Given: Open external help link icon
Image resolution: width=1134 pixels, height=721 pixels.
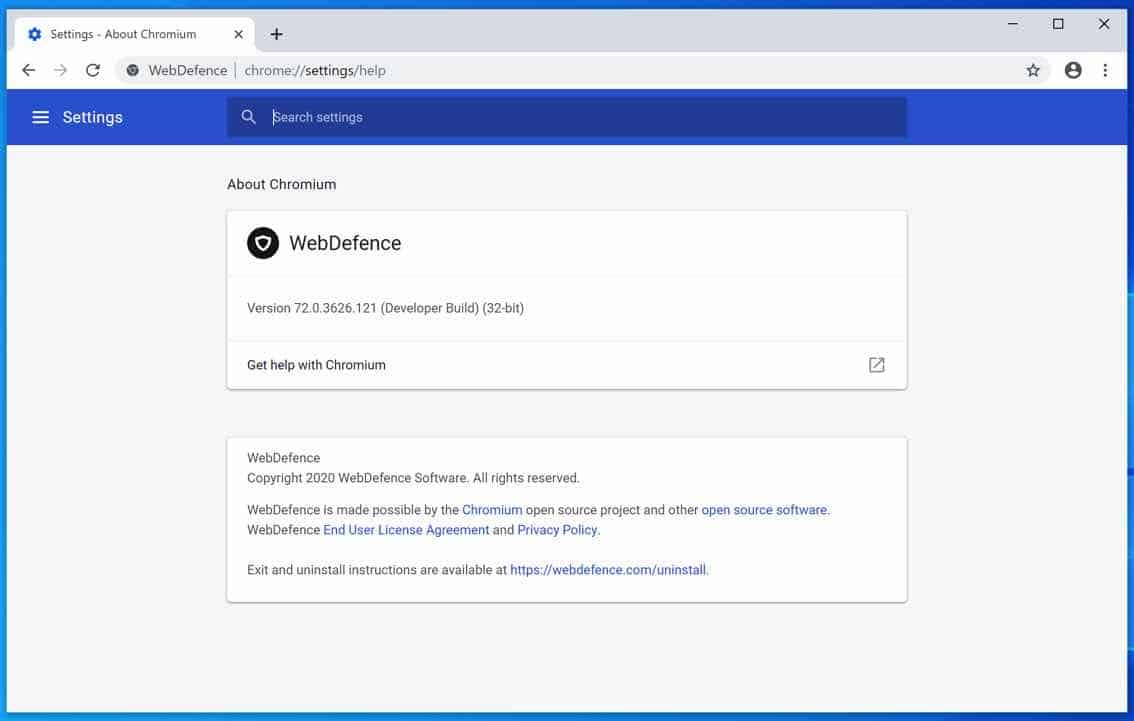Looking at the screenshot, I should tap(877, 364).
